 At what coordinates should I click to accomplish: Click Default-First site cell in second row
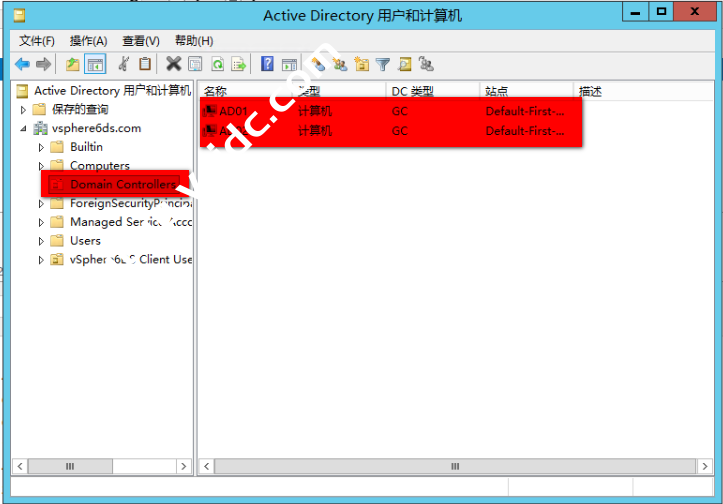click(525, 131)
